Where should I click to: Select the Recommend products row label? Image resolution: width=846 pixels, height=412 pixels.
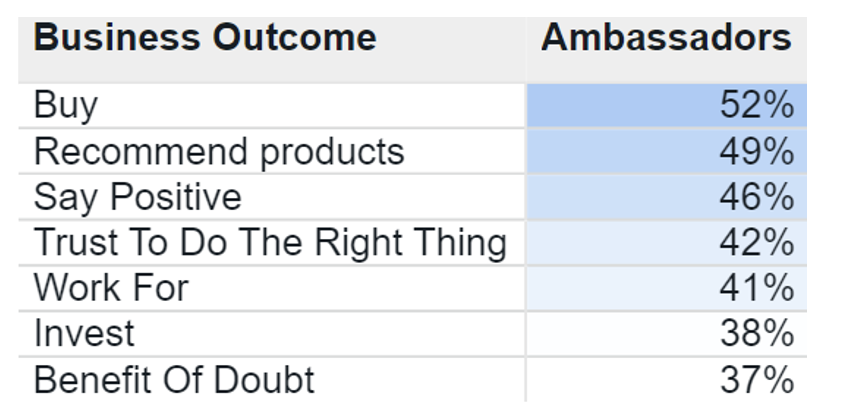click(219, 152)
